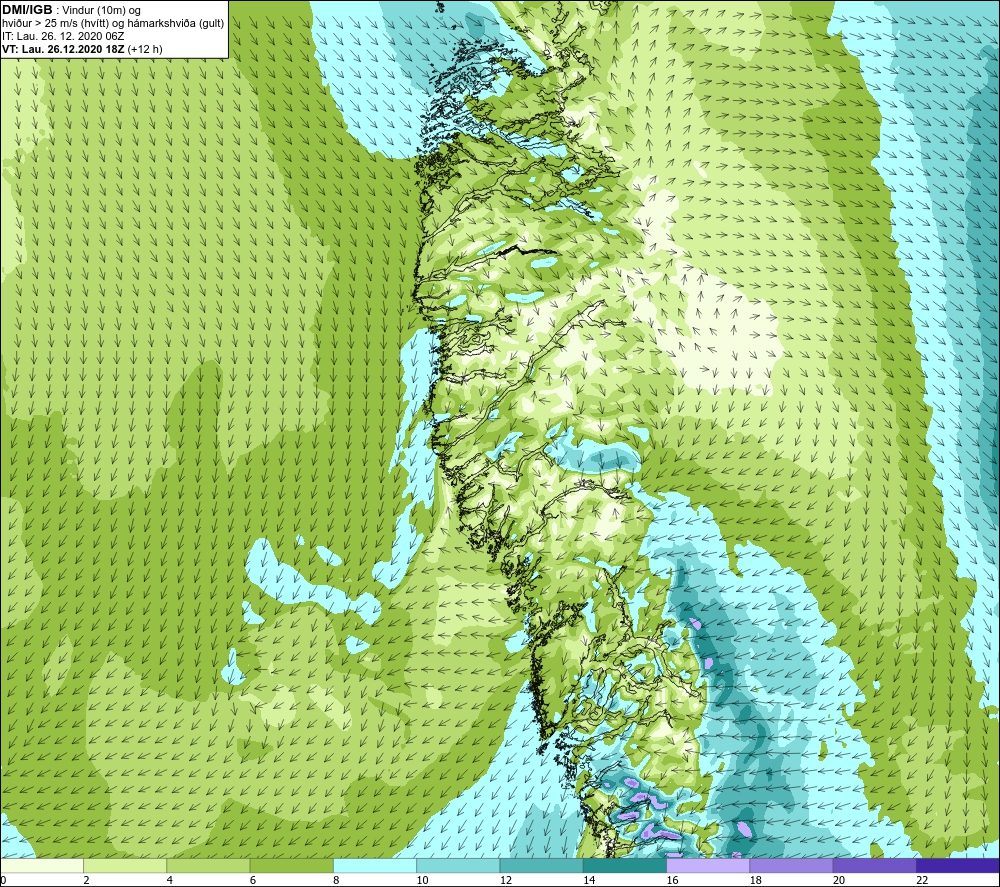
Task: Click the 16–18 m/s light purple swatch
Action: [x=708, y=865]
